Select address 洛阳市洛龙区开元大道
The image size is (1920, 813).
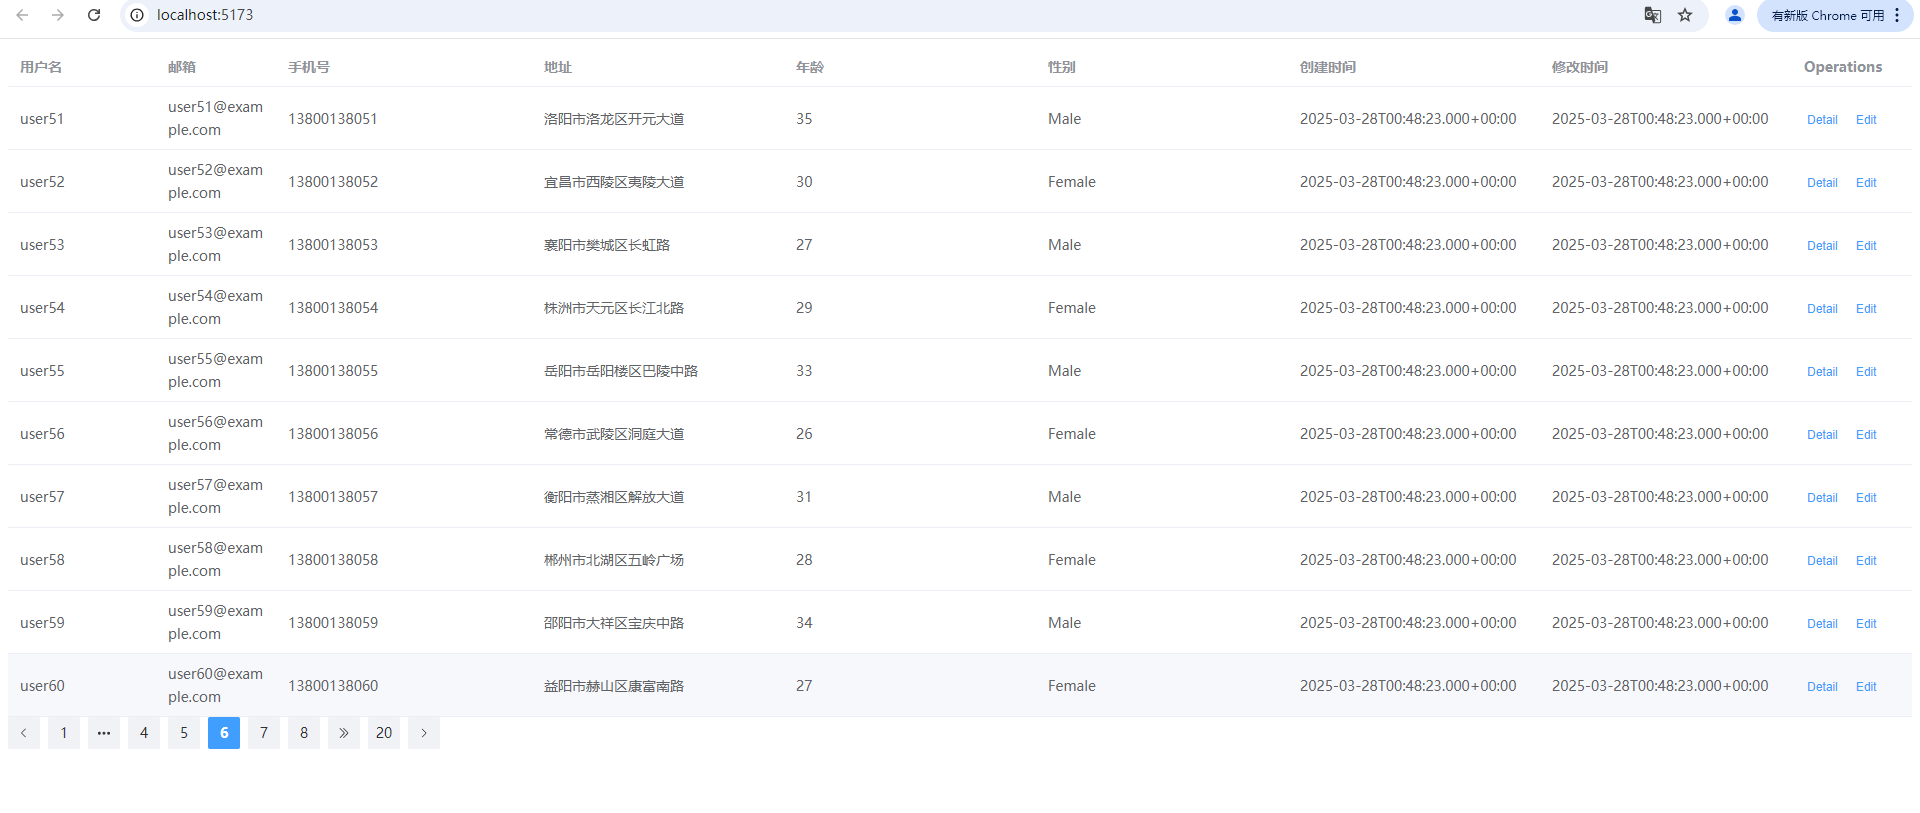(x=614, y=119)
